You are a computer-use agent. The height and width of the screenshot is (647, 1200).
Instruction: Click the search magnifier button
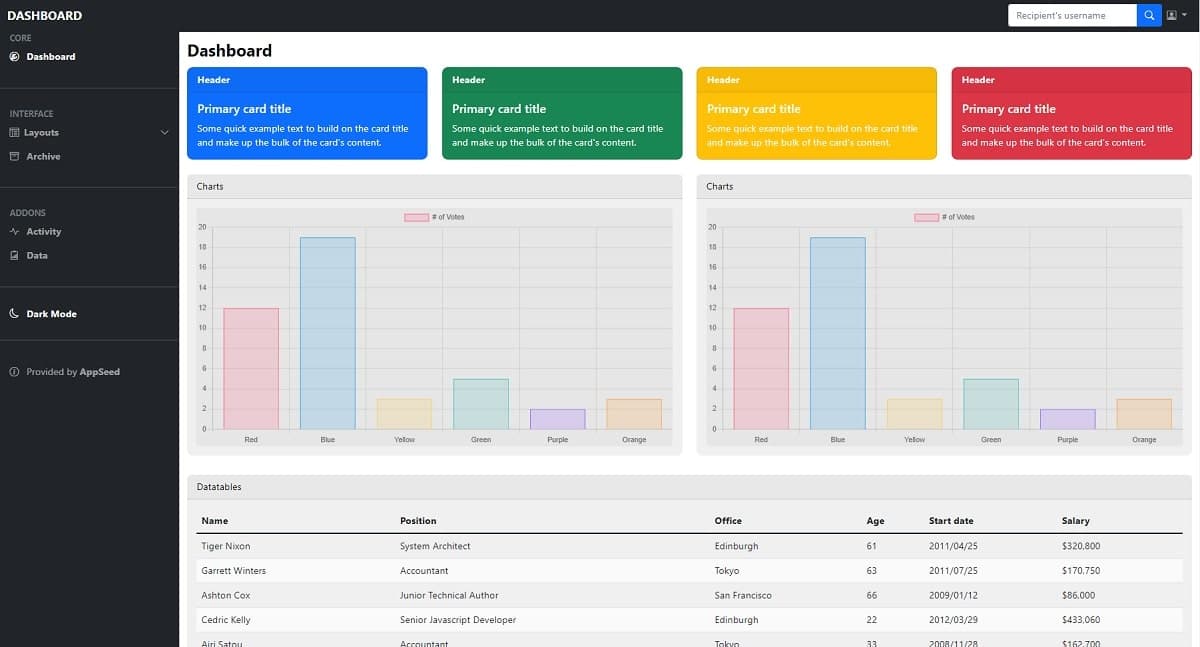point(1149,15)
